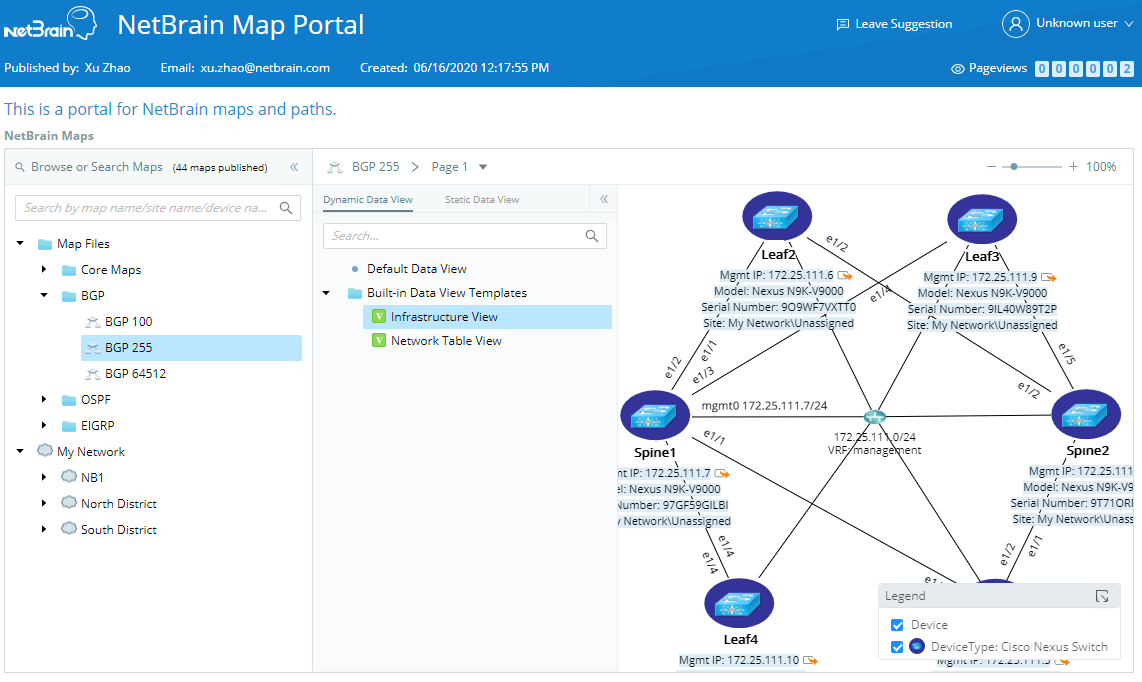Viewport: 1142px width, 682px height.
Task: Zoom out with the minus button
Action: pos(991,167)
